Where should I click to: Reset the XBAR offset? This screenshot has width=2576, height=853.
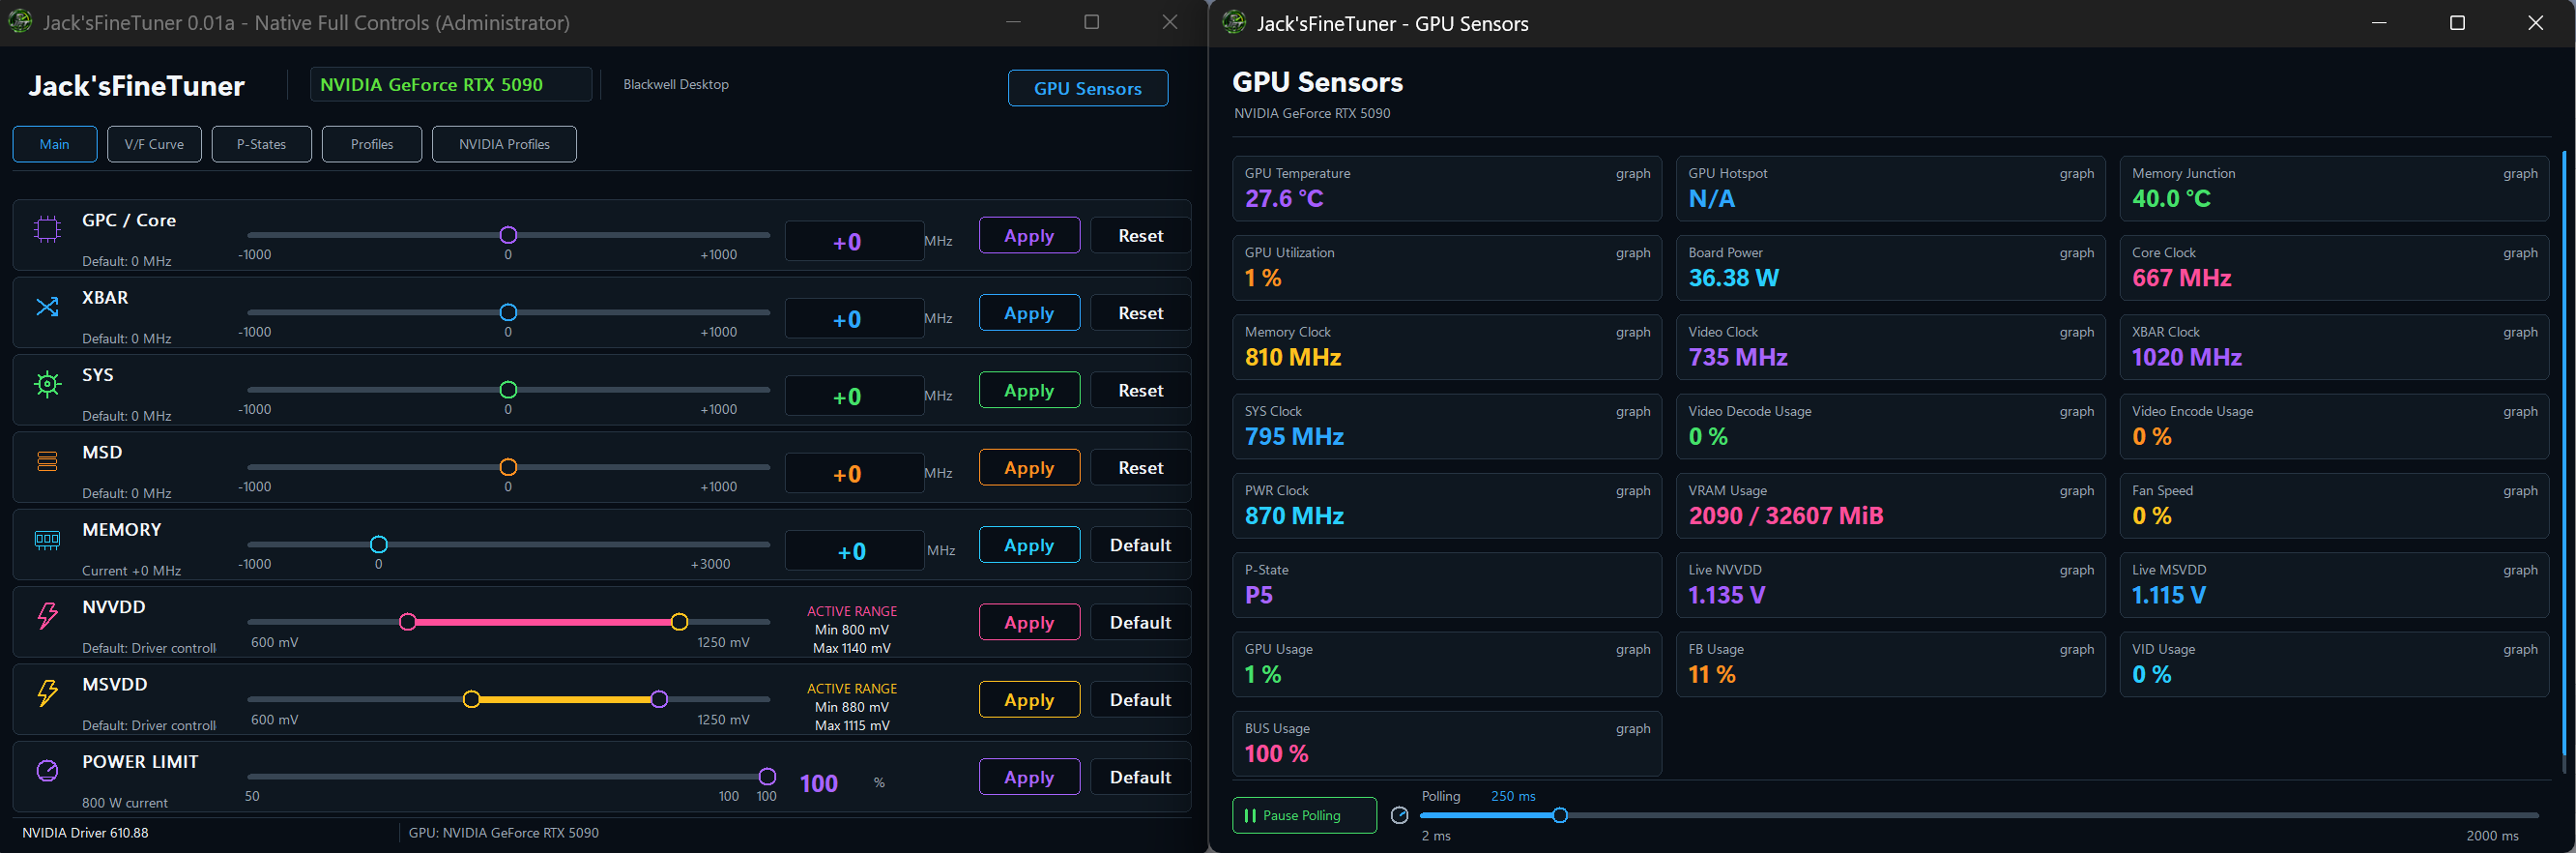coord(1140,313)
